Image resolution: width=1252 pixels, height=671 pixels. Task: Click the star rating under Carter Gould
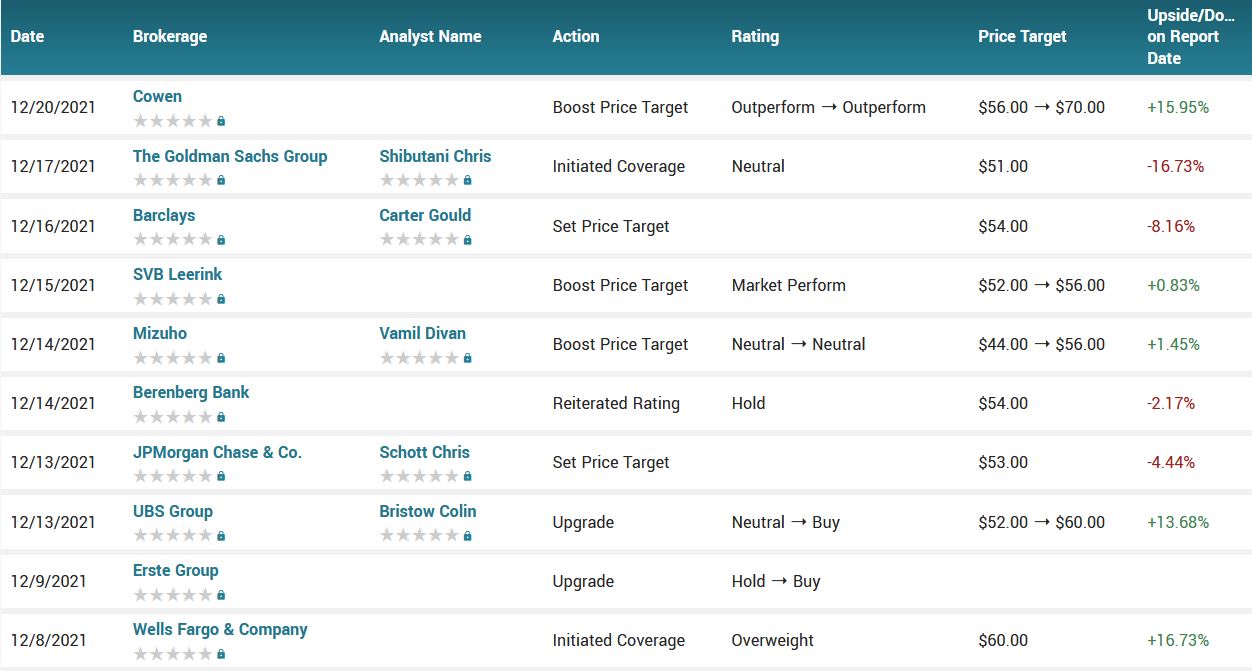[420, 240]
